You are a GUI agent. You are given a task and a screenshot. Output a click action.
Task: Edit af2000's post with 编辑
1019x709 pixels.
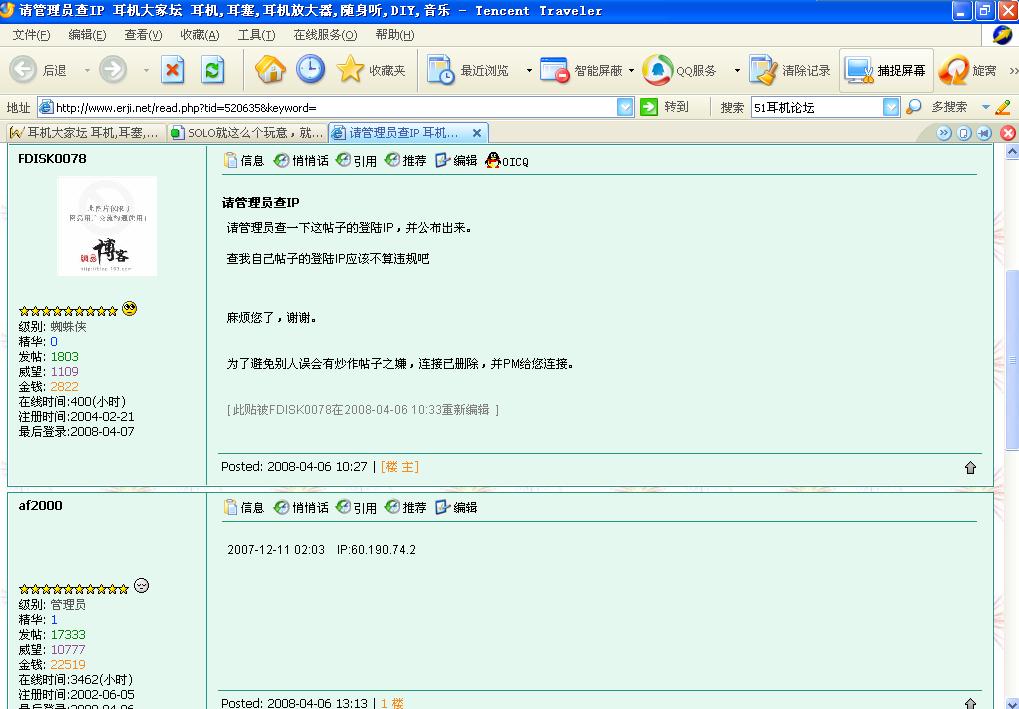tap(456, 508)
